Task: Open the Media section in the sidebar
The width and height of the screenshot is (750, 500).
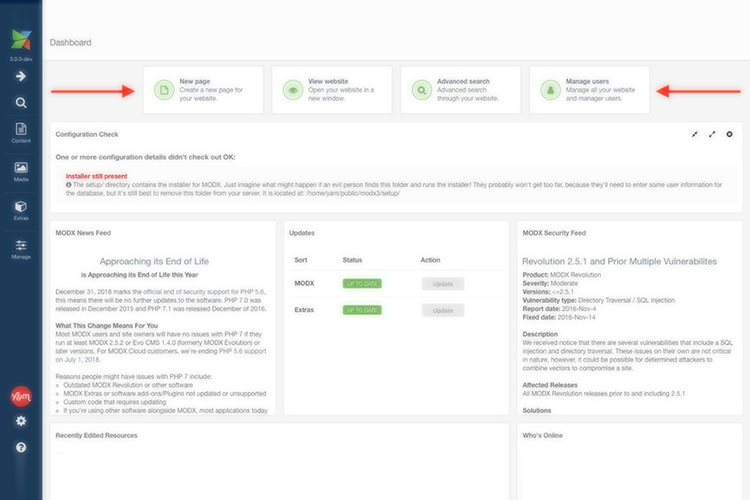Action: (x=20, y=172)
